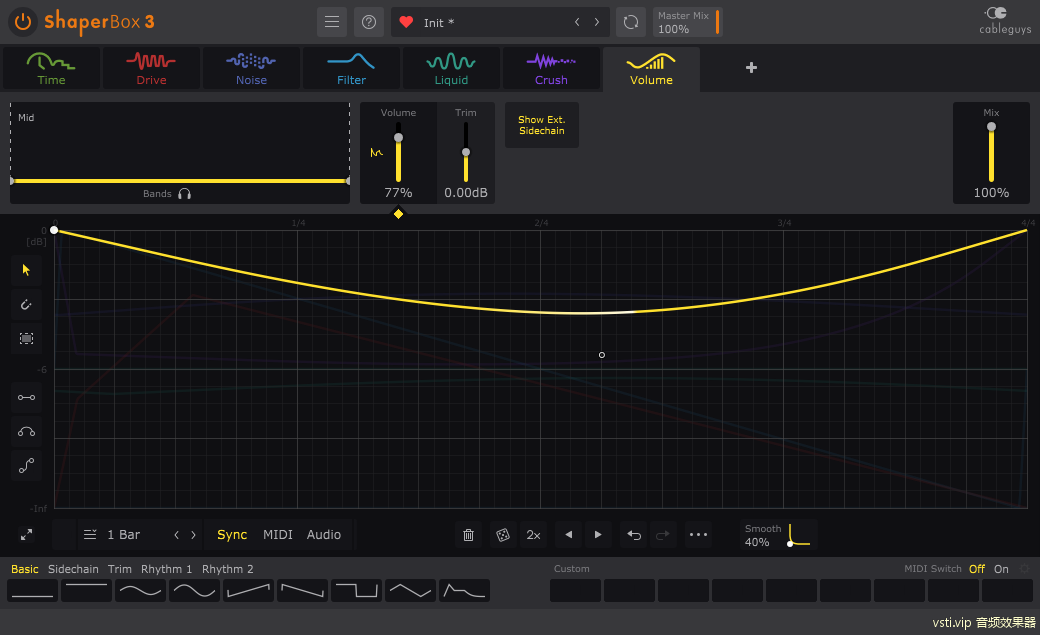Open the hamburger main menu
Viewport: 1040px width, 635px height.
(332, 22)
